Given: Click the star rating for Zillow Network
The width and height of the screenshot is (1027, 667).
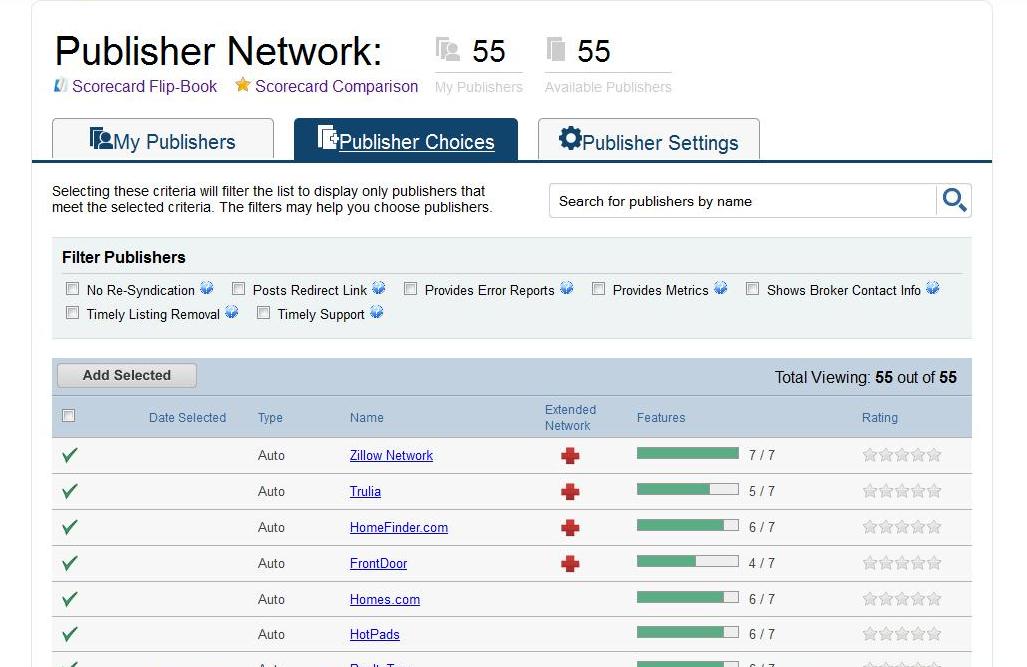Looking at the screenshot, I should [x=902, y=455].
